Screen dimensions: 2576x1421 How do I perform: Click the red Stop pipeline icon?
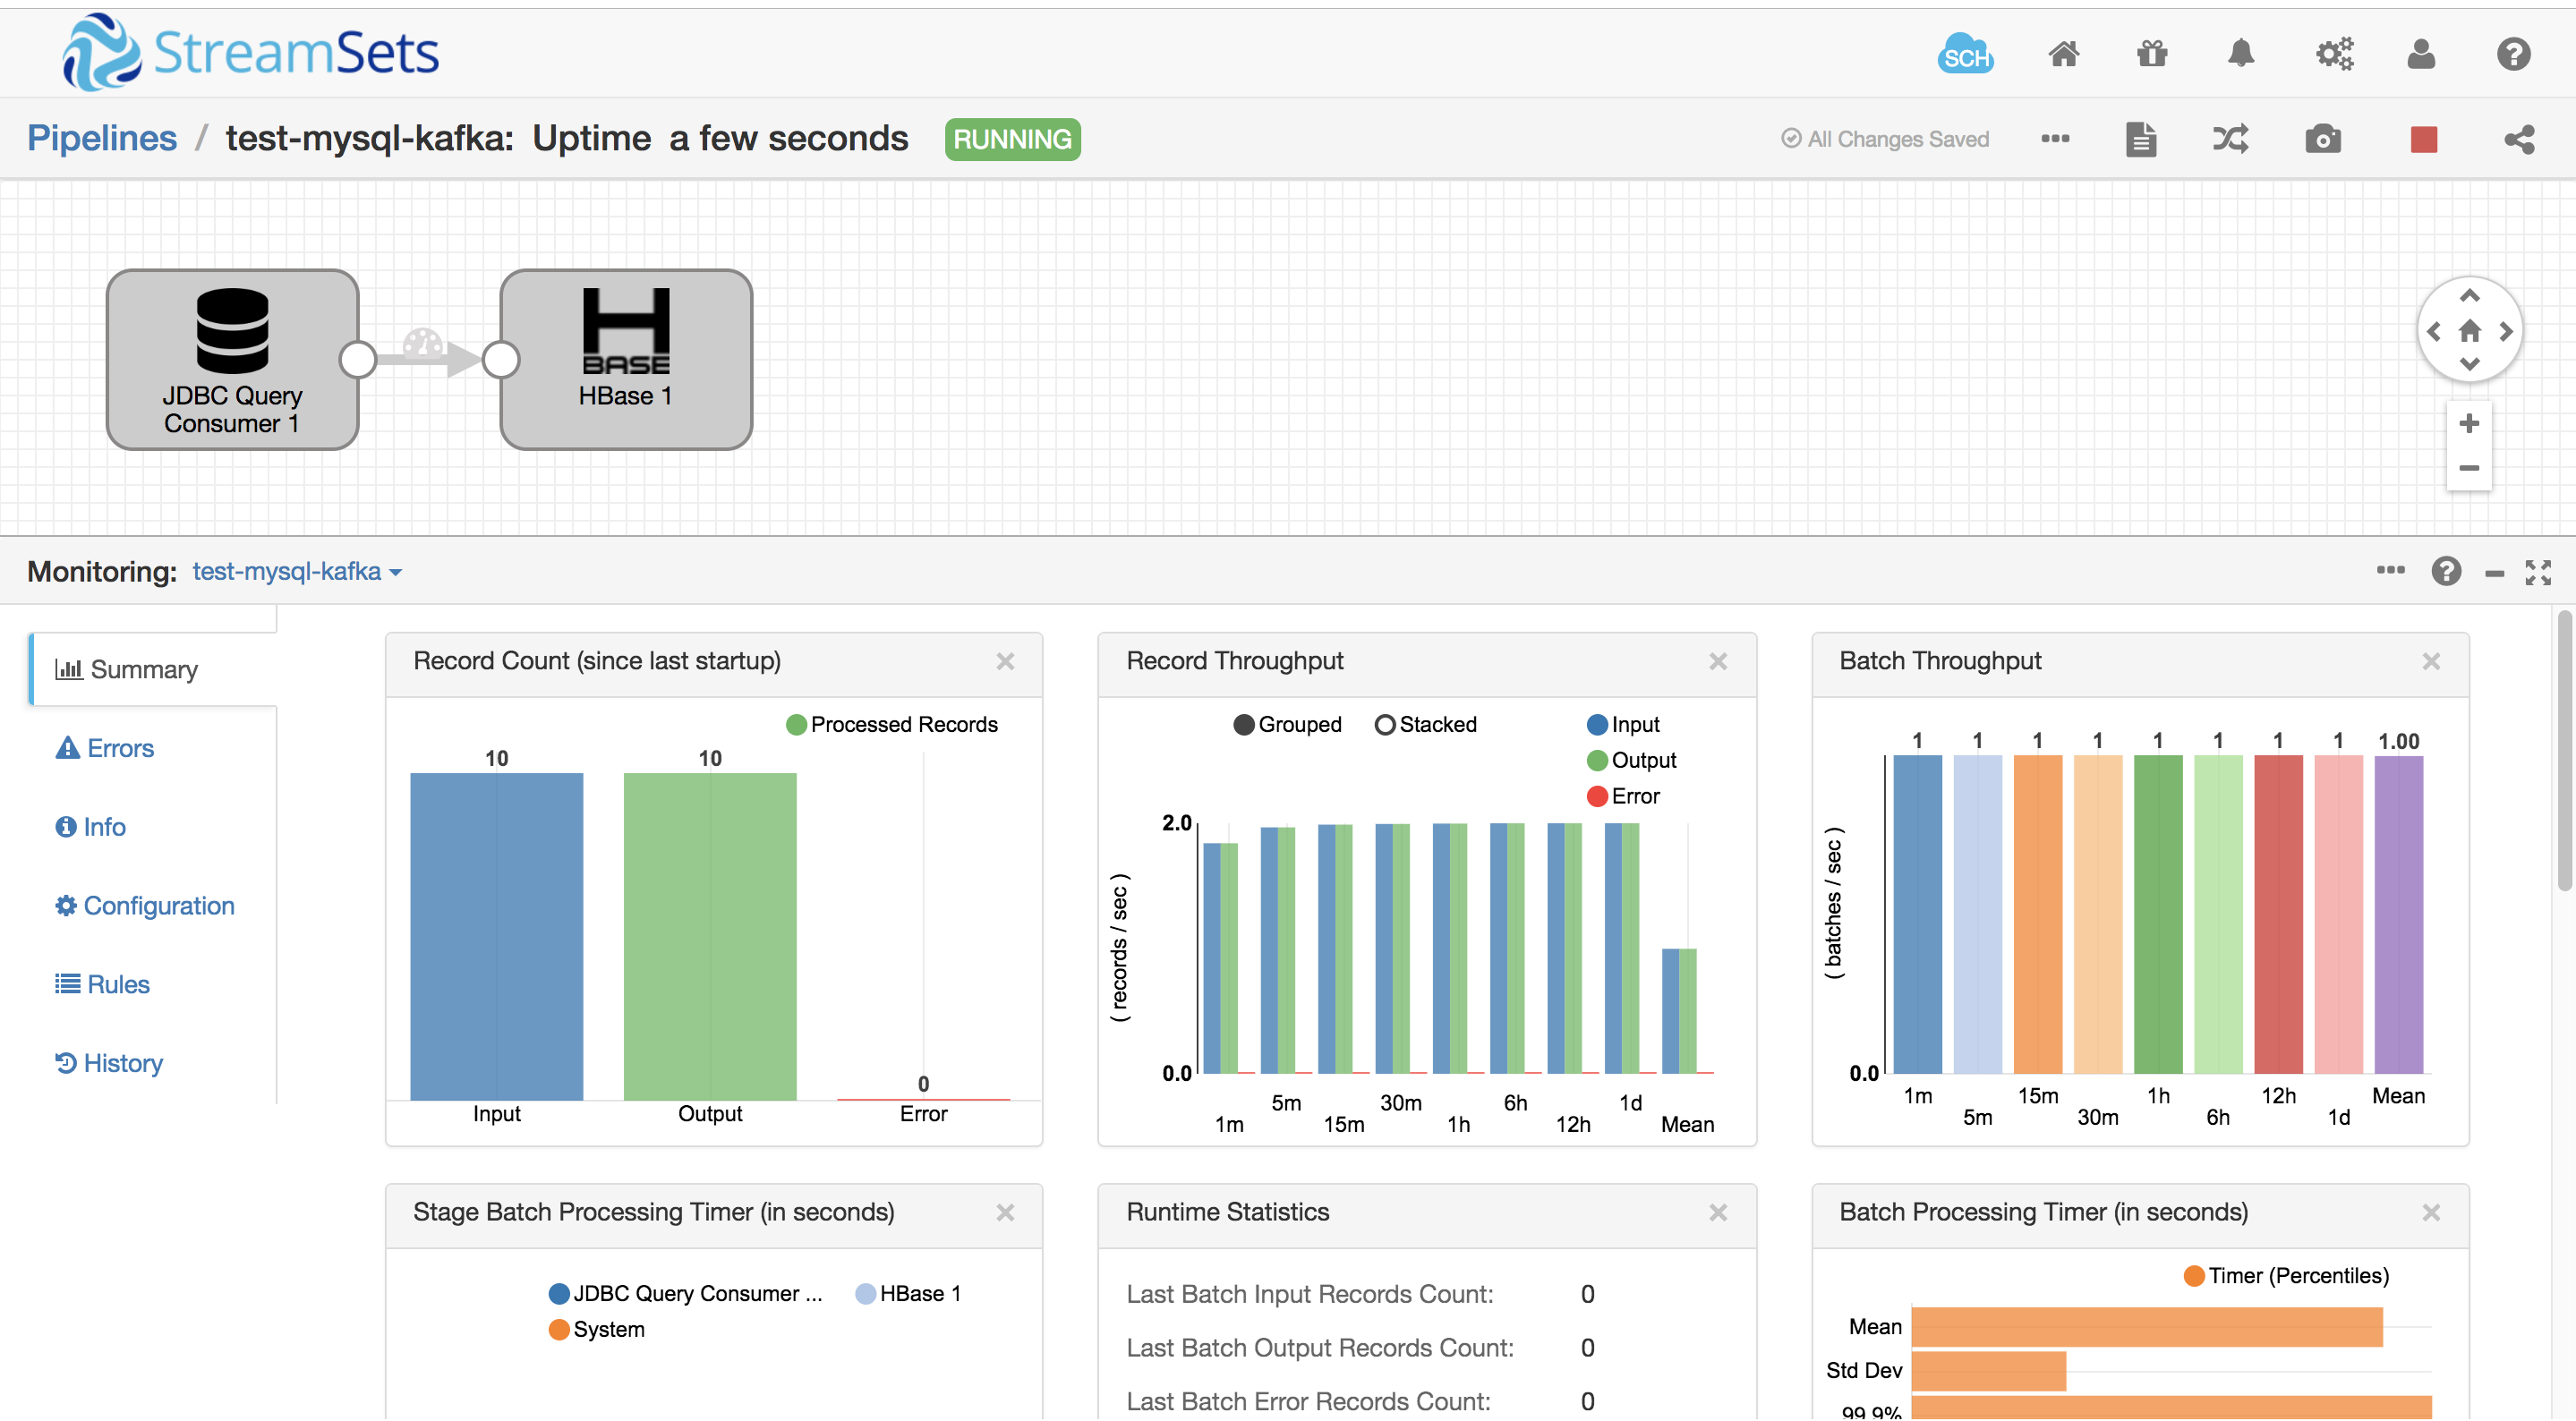(x=2423, y=139)
